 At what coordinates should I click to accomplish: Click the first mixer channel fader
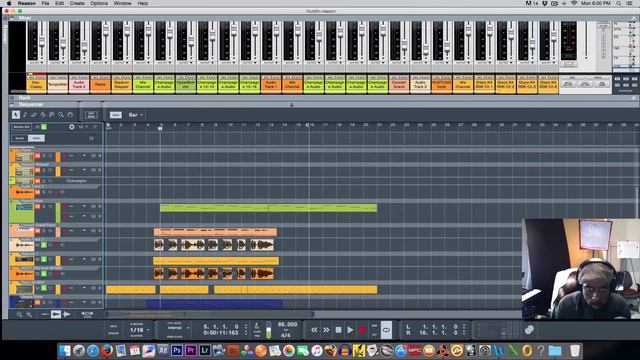tap(42, 41)
